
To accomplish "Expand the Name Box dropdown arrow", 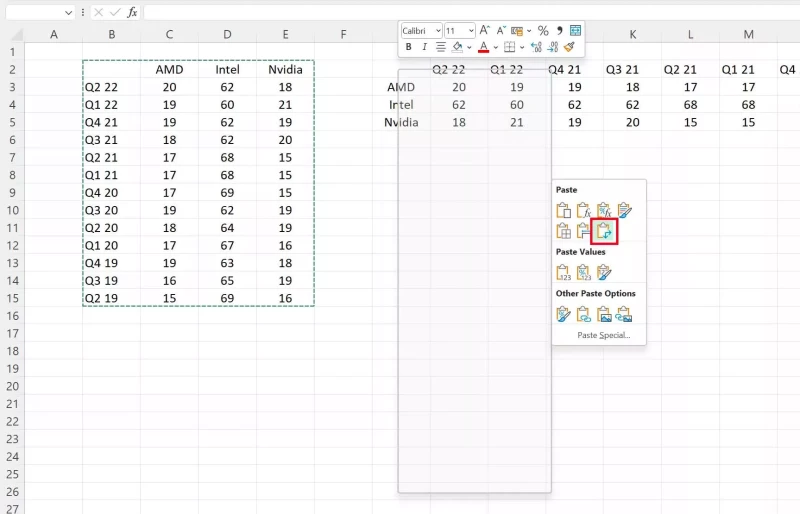I will [68, 12].
